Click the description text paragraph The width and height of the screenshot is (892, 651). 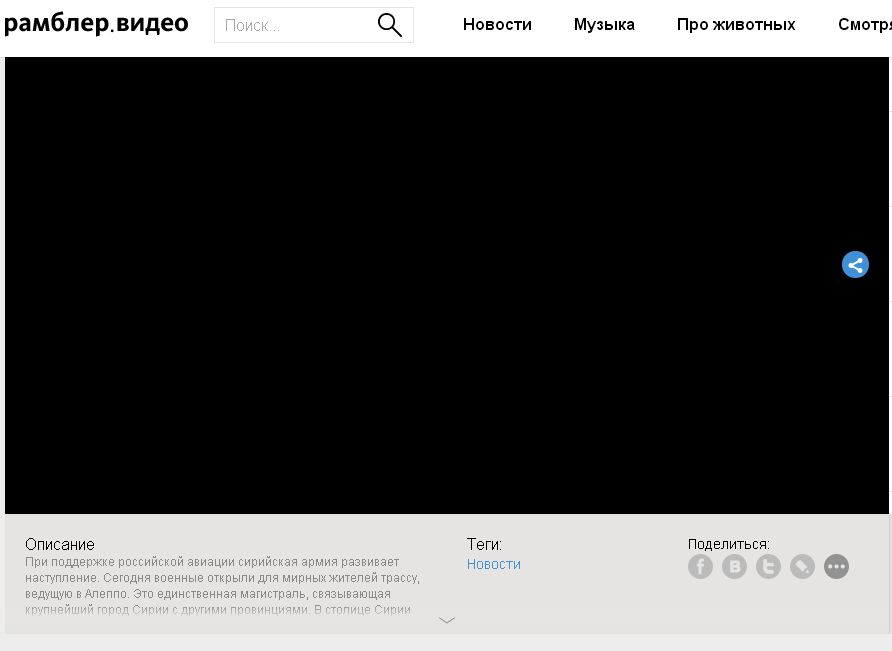[220, 585]
